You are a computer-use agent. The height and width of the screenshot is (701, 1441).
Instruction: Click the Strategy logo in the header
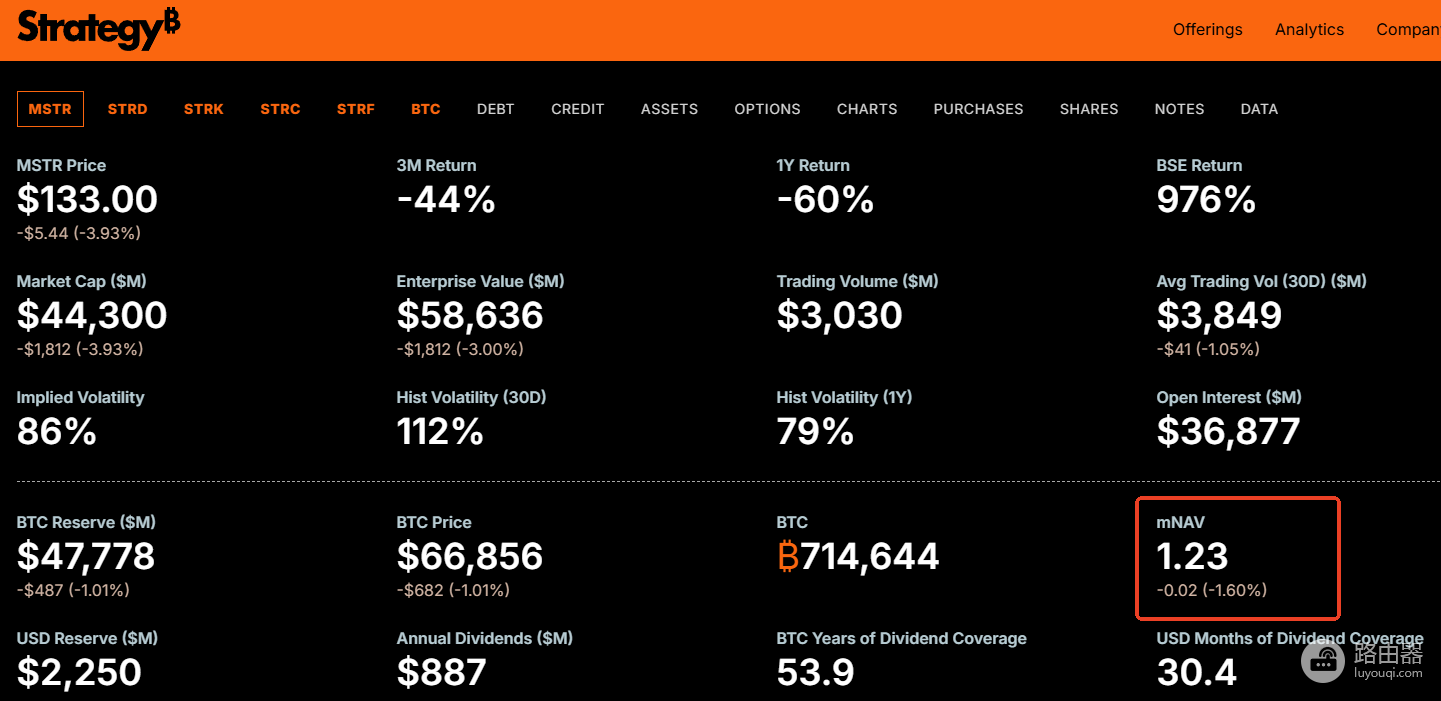click(x=99, y=29)
